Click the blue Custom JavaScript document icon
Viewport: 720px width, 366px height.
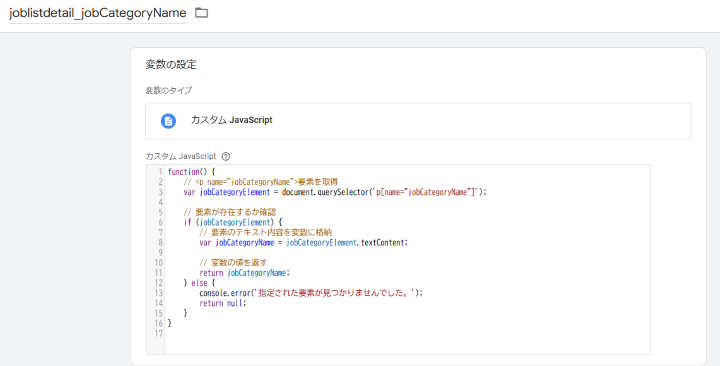(168, 121)
